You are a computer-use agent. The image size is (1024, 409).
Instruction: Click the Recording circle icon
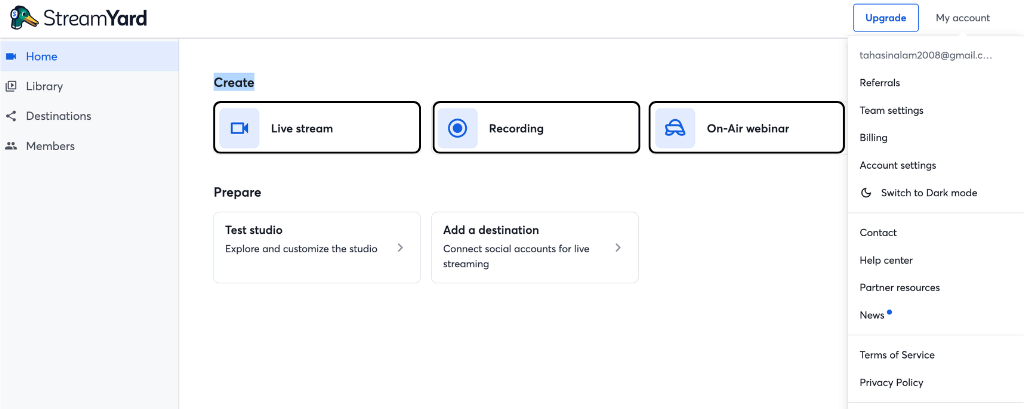pos(457,128)
